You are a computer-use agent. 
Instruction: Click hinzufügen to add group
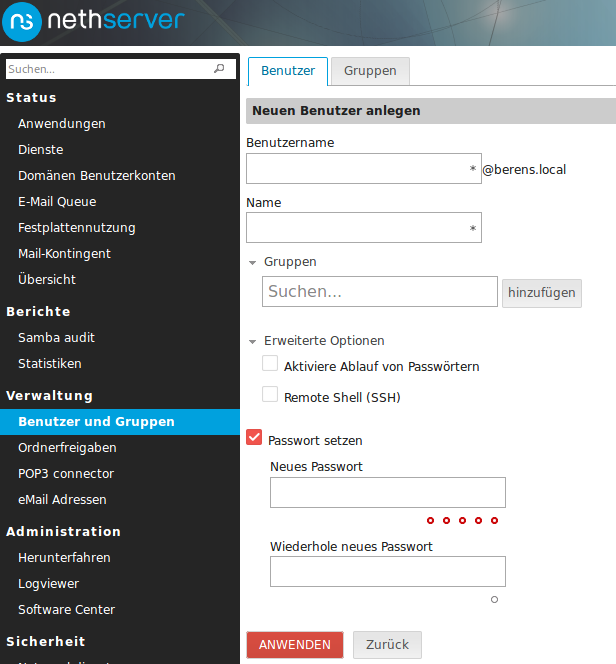(541, 292)
